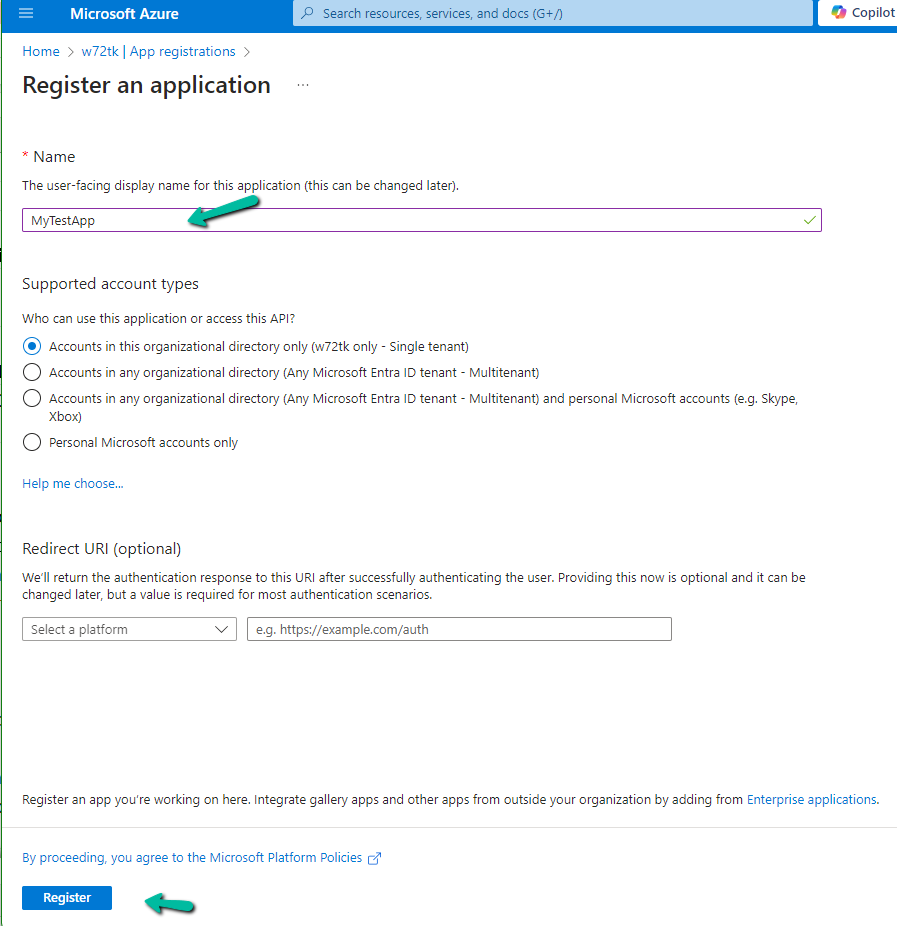Click the Redirect URI input field

(x=459, y=629)
